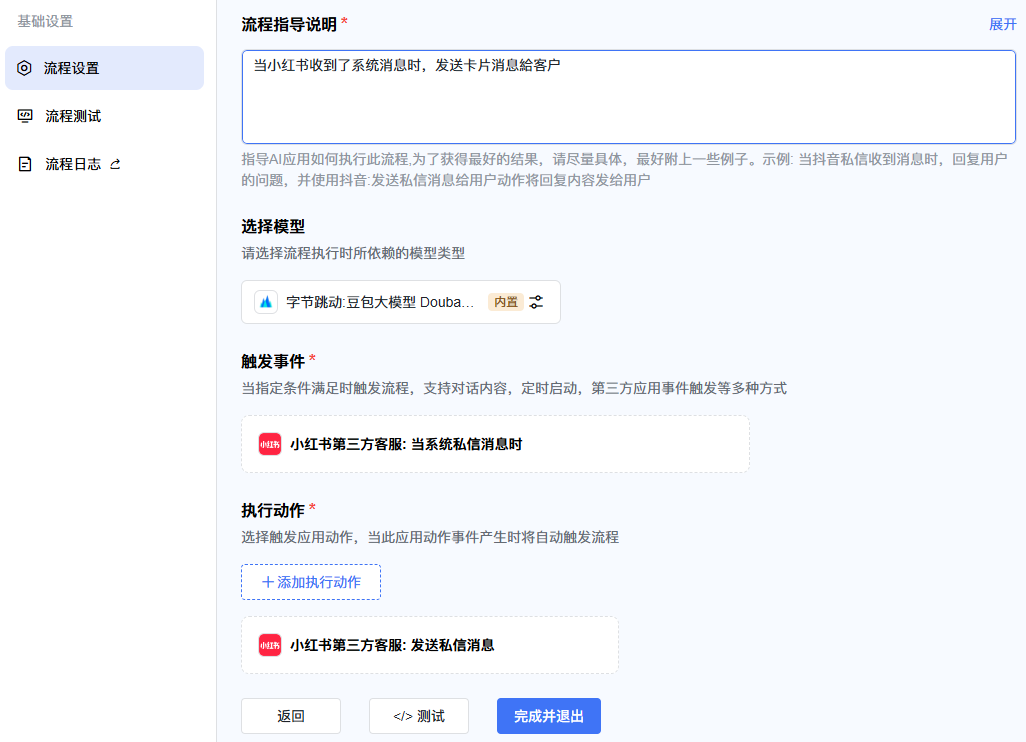Click the 触发事件 heading

273,362
